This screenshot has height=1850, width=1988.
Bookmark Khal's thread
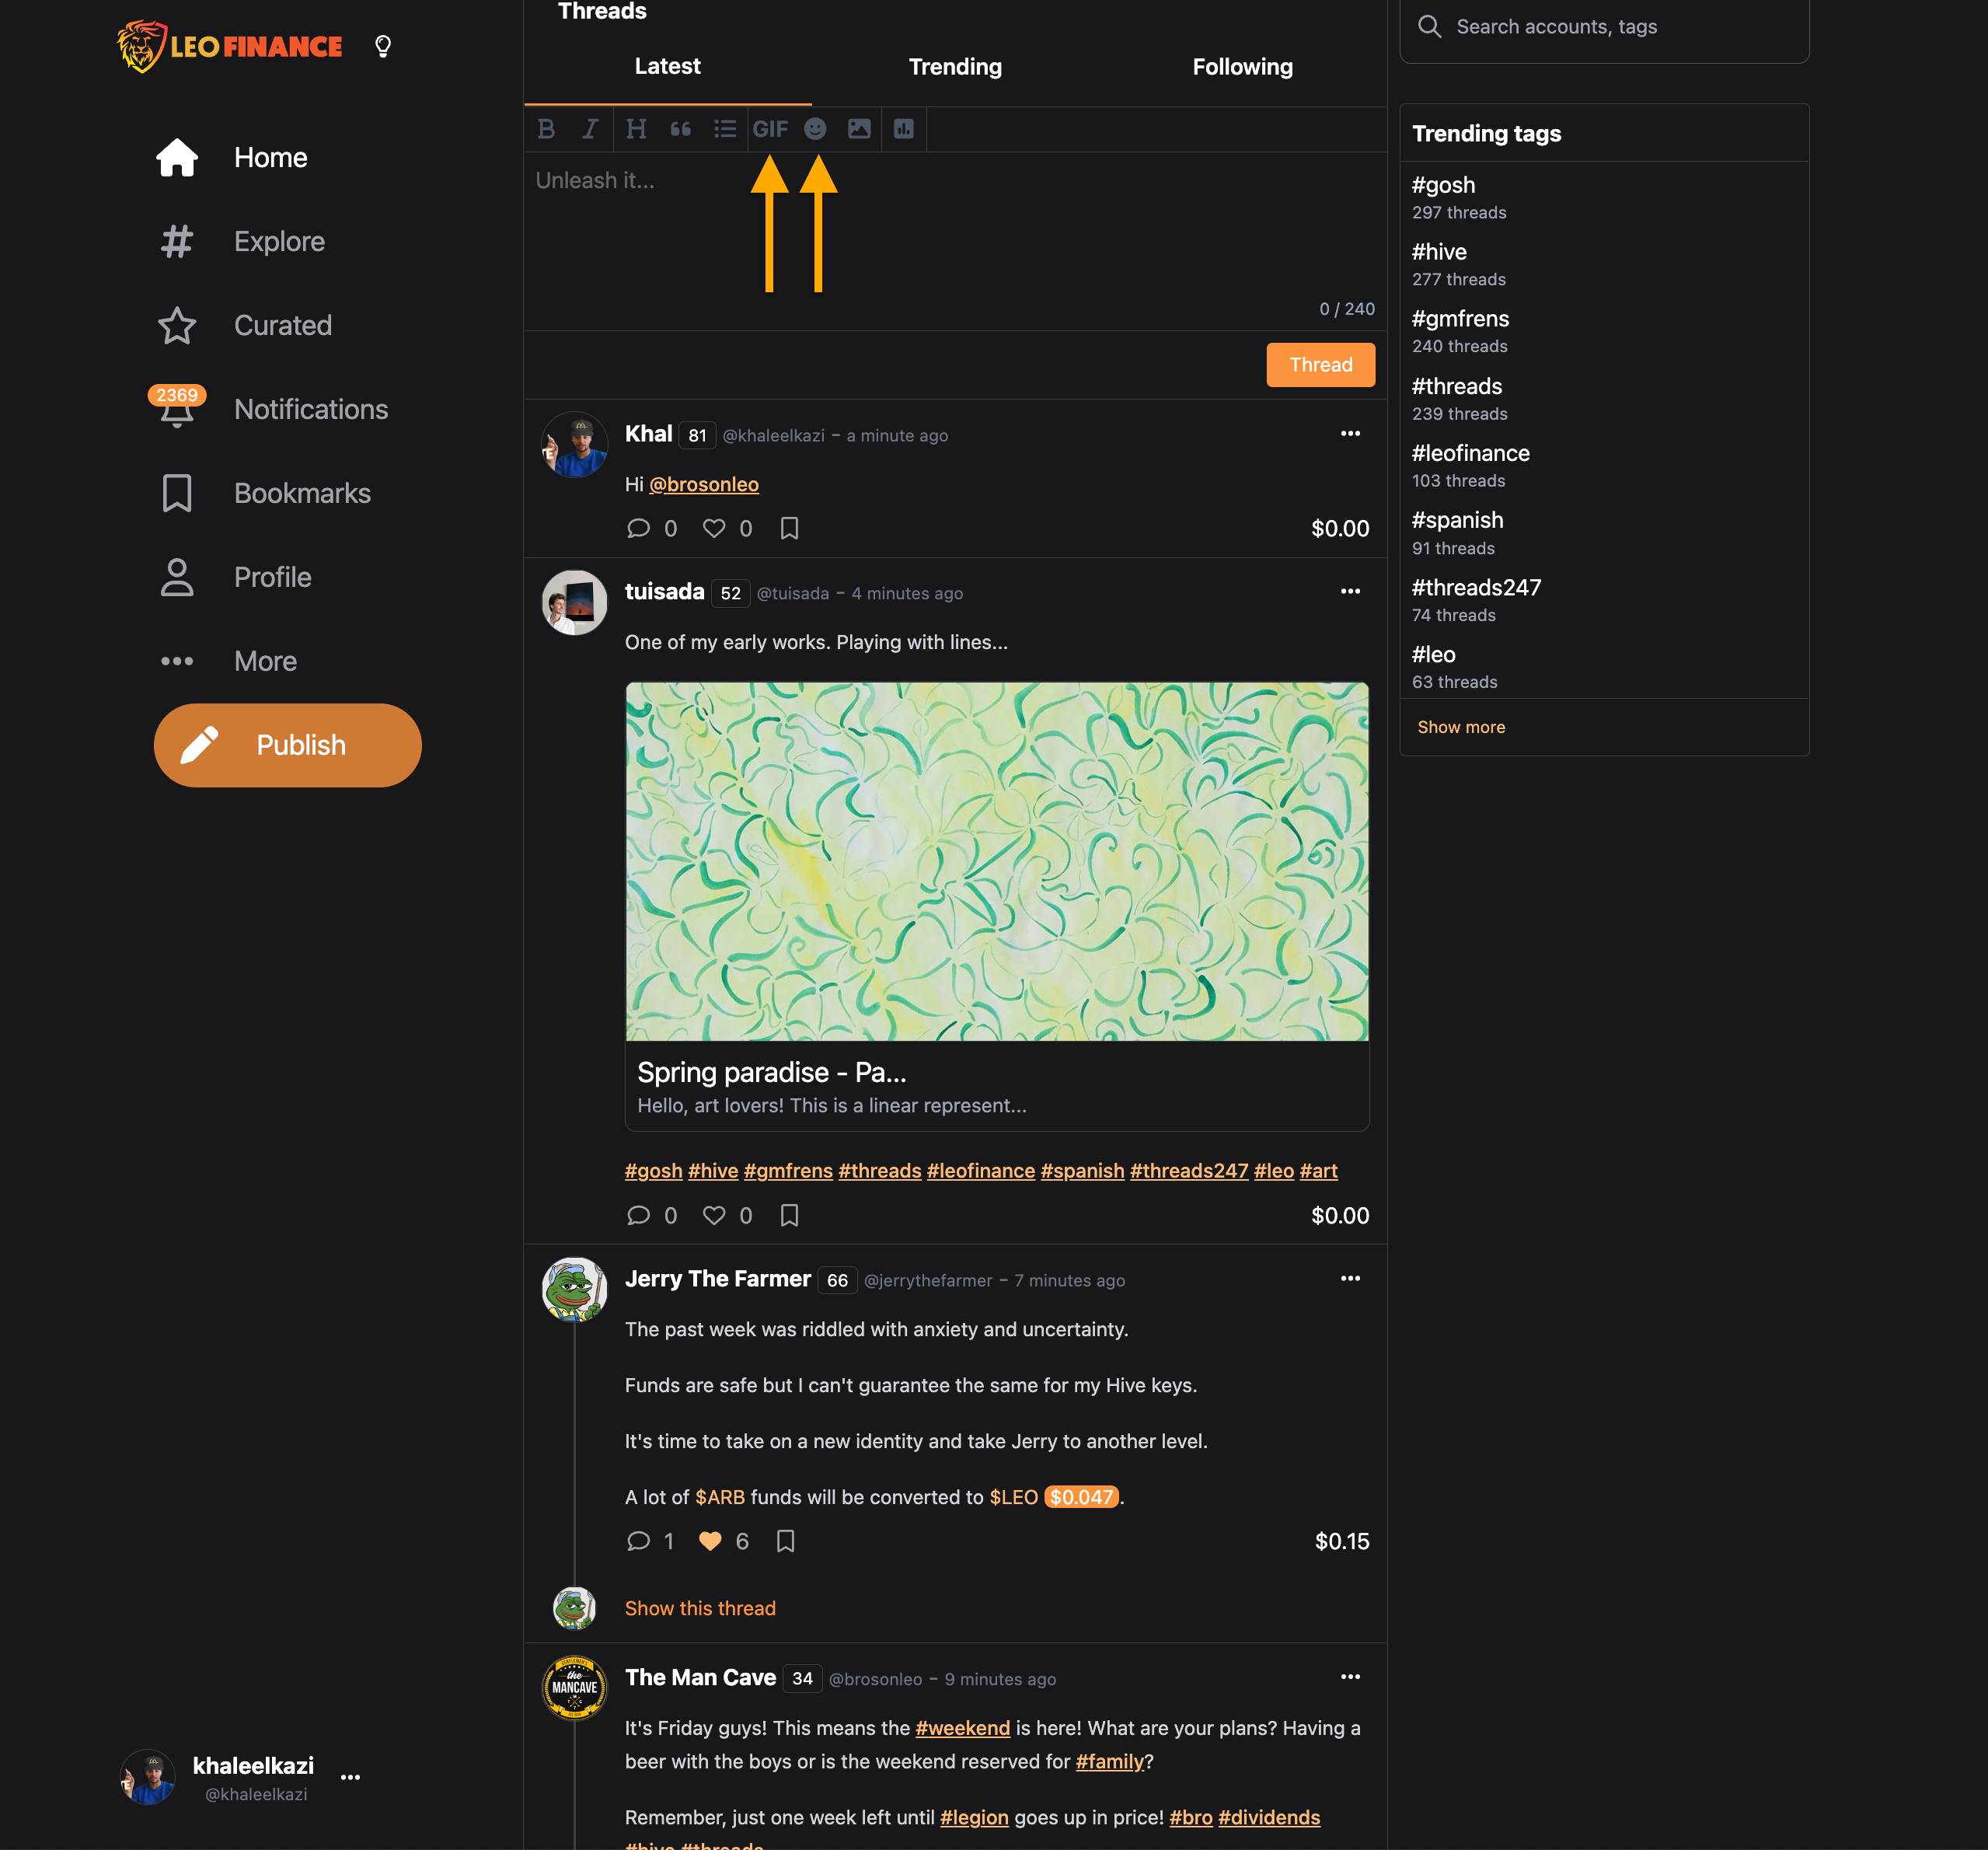pyautogui.click(x=789, y=528)
